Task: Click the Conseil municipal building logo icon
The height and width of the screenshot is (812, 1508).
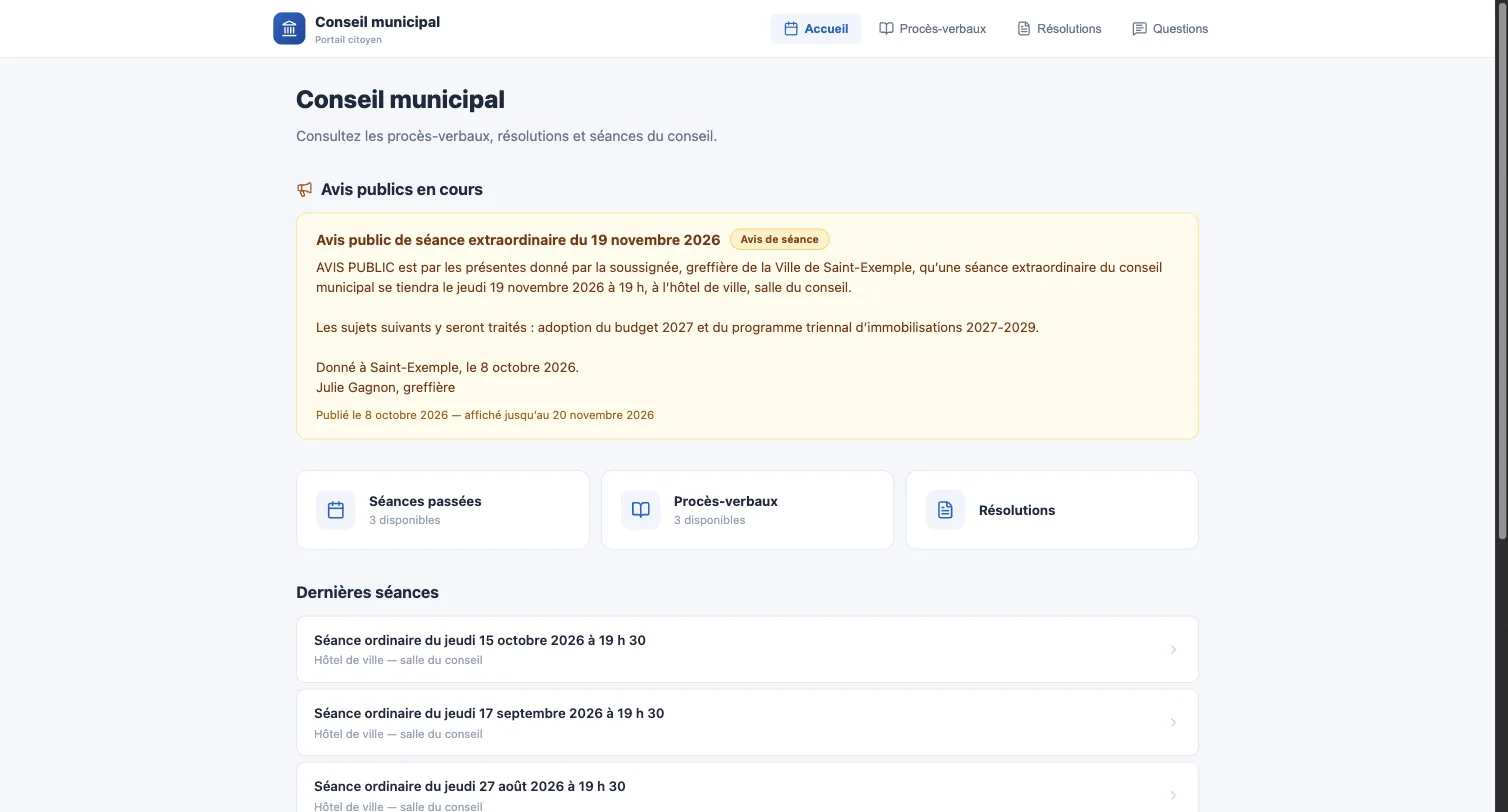Action: click(x=289, y=28)
